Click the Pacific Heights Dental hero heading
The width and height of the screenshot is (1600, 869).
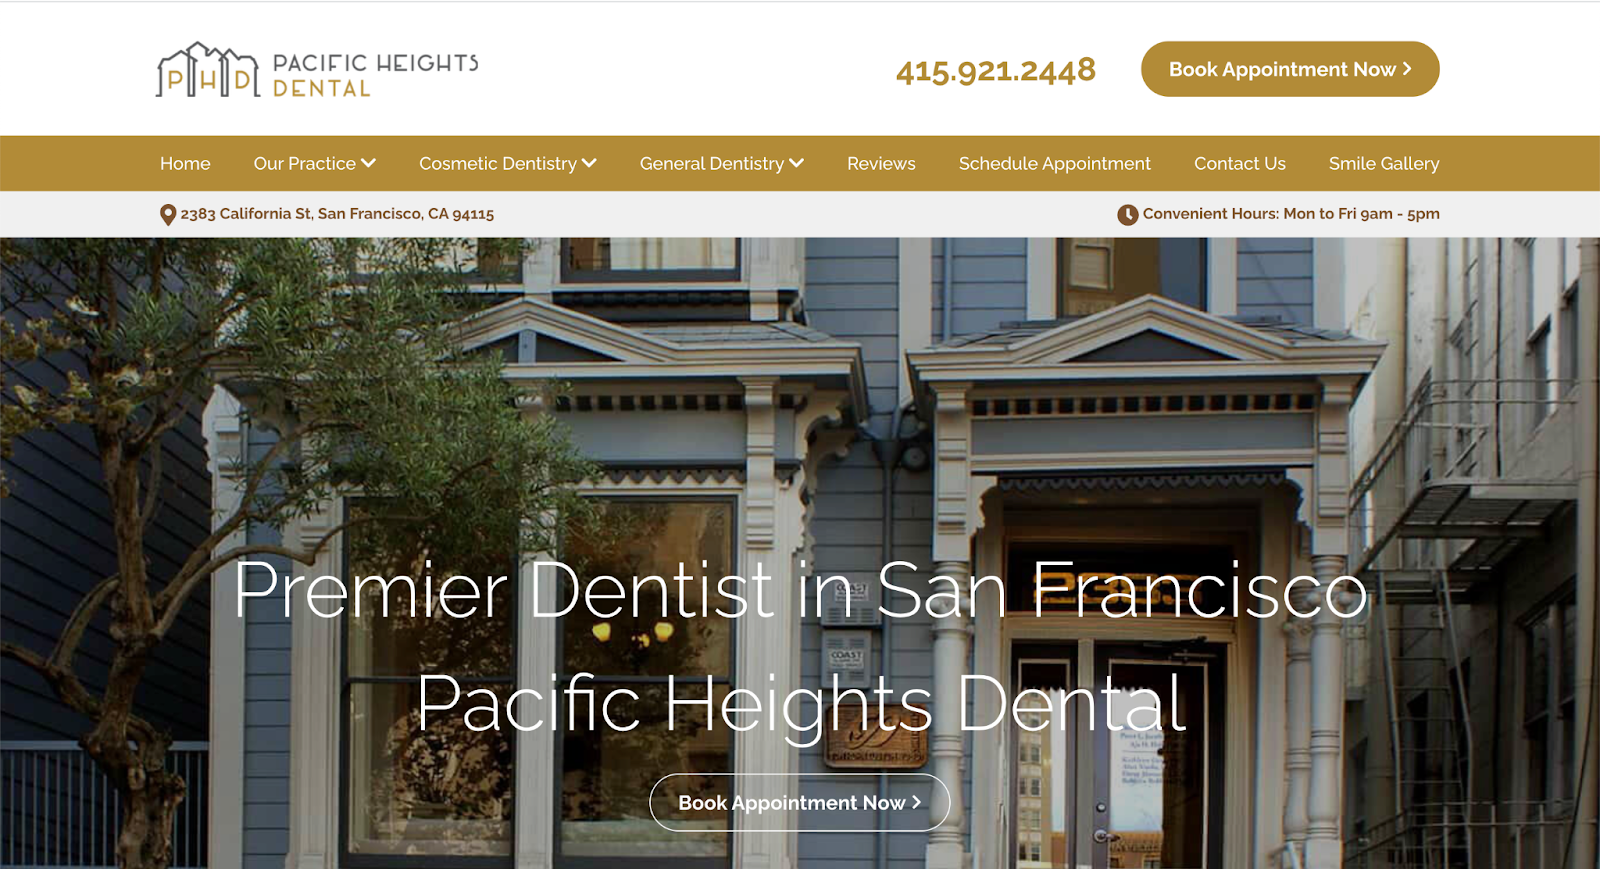(x=800, y=703)
